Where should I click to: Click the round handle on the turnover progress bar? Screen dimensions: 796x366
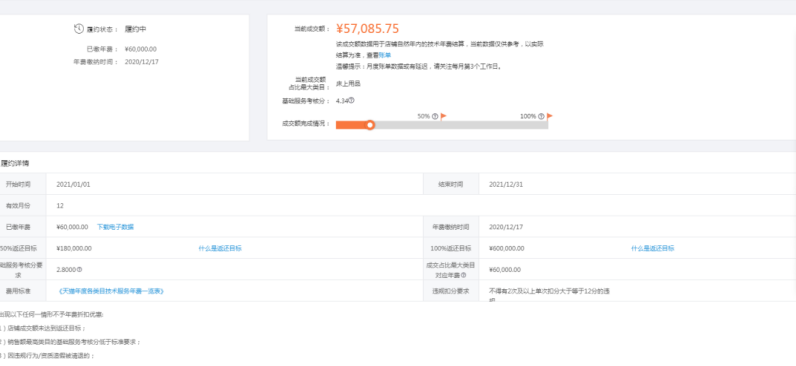pos(370,125)
